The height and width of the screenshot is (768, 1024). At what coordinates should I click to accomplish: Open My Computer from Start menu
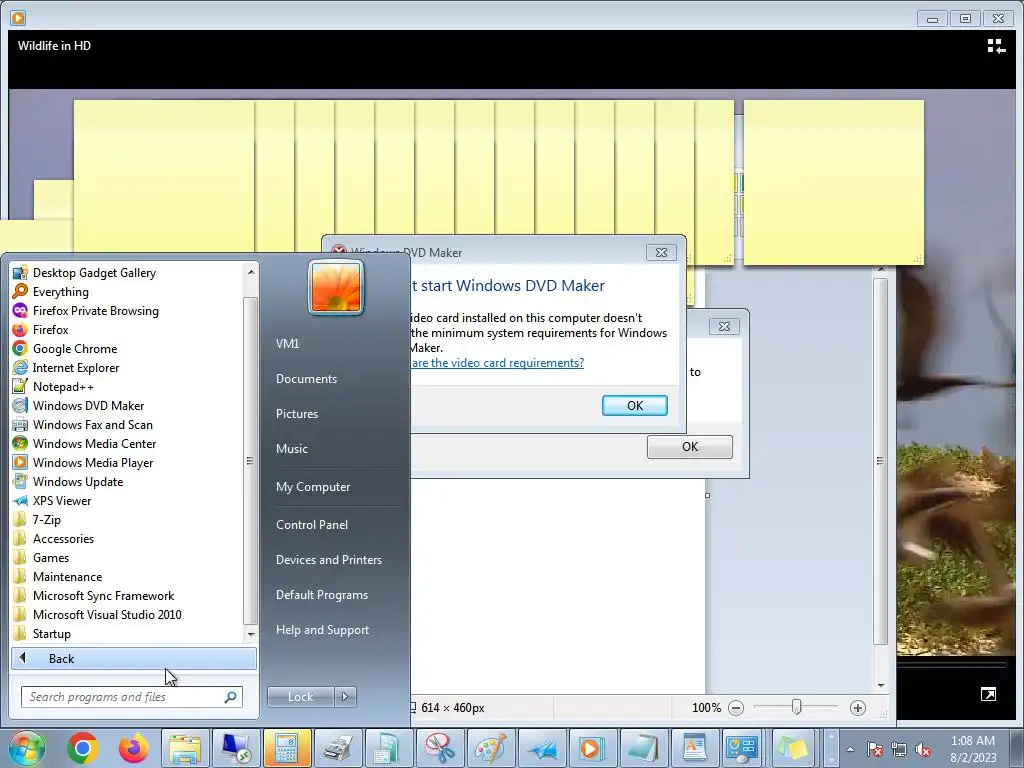[x=313, y=487]
